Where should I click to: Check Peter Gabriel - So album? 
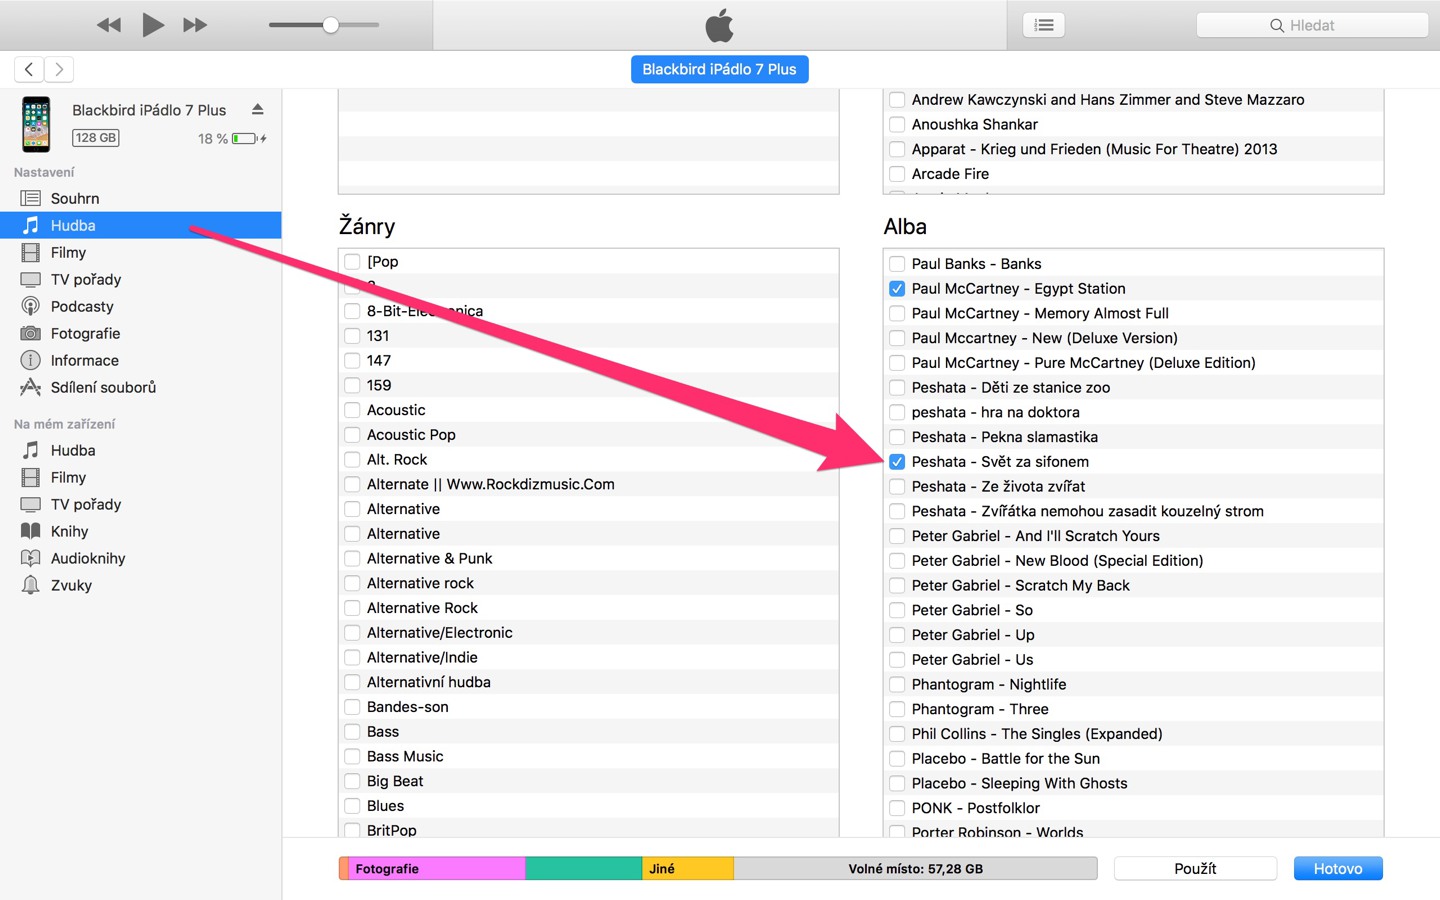897,610
